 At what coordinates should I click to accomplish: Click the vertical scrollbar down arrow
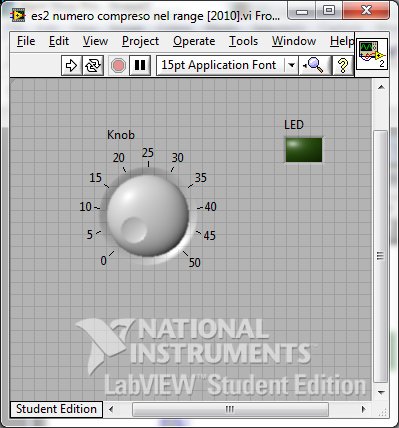pos(381,393)
